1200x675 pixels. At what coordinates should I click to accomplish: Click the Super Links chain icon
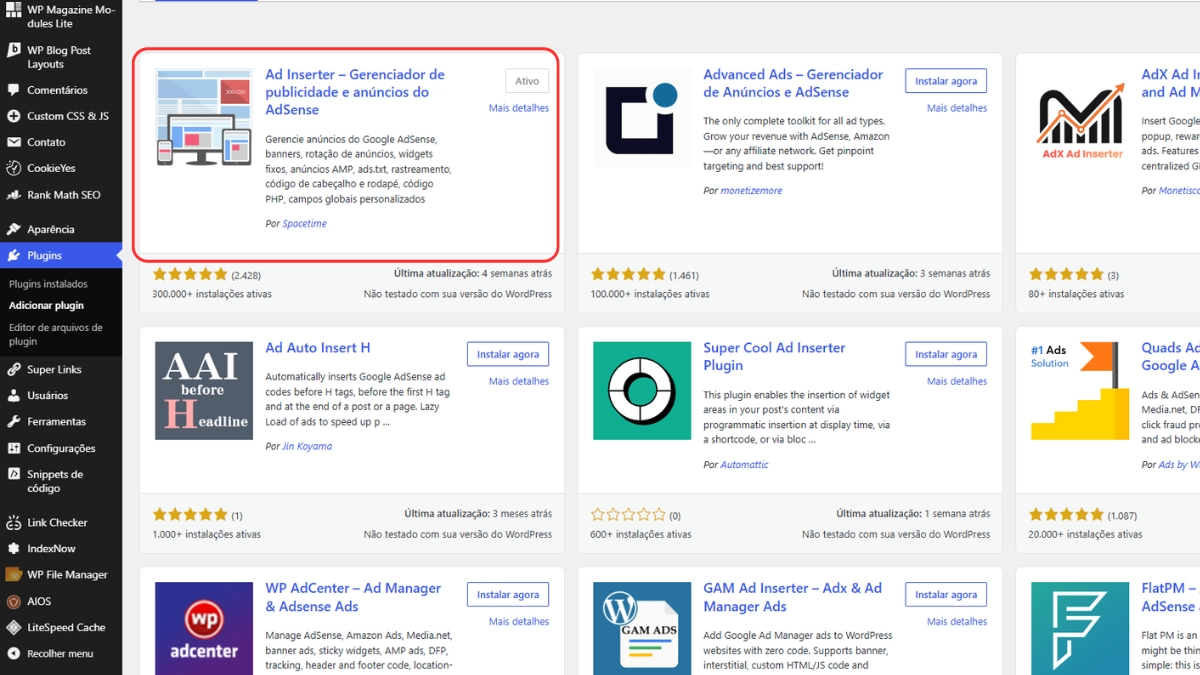[x=13, y=369]
